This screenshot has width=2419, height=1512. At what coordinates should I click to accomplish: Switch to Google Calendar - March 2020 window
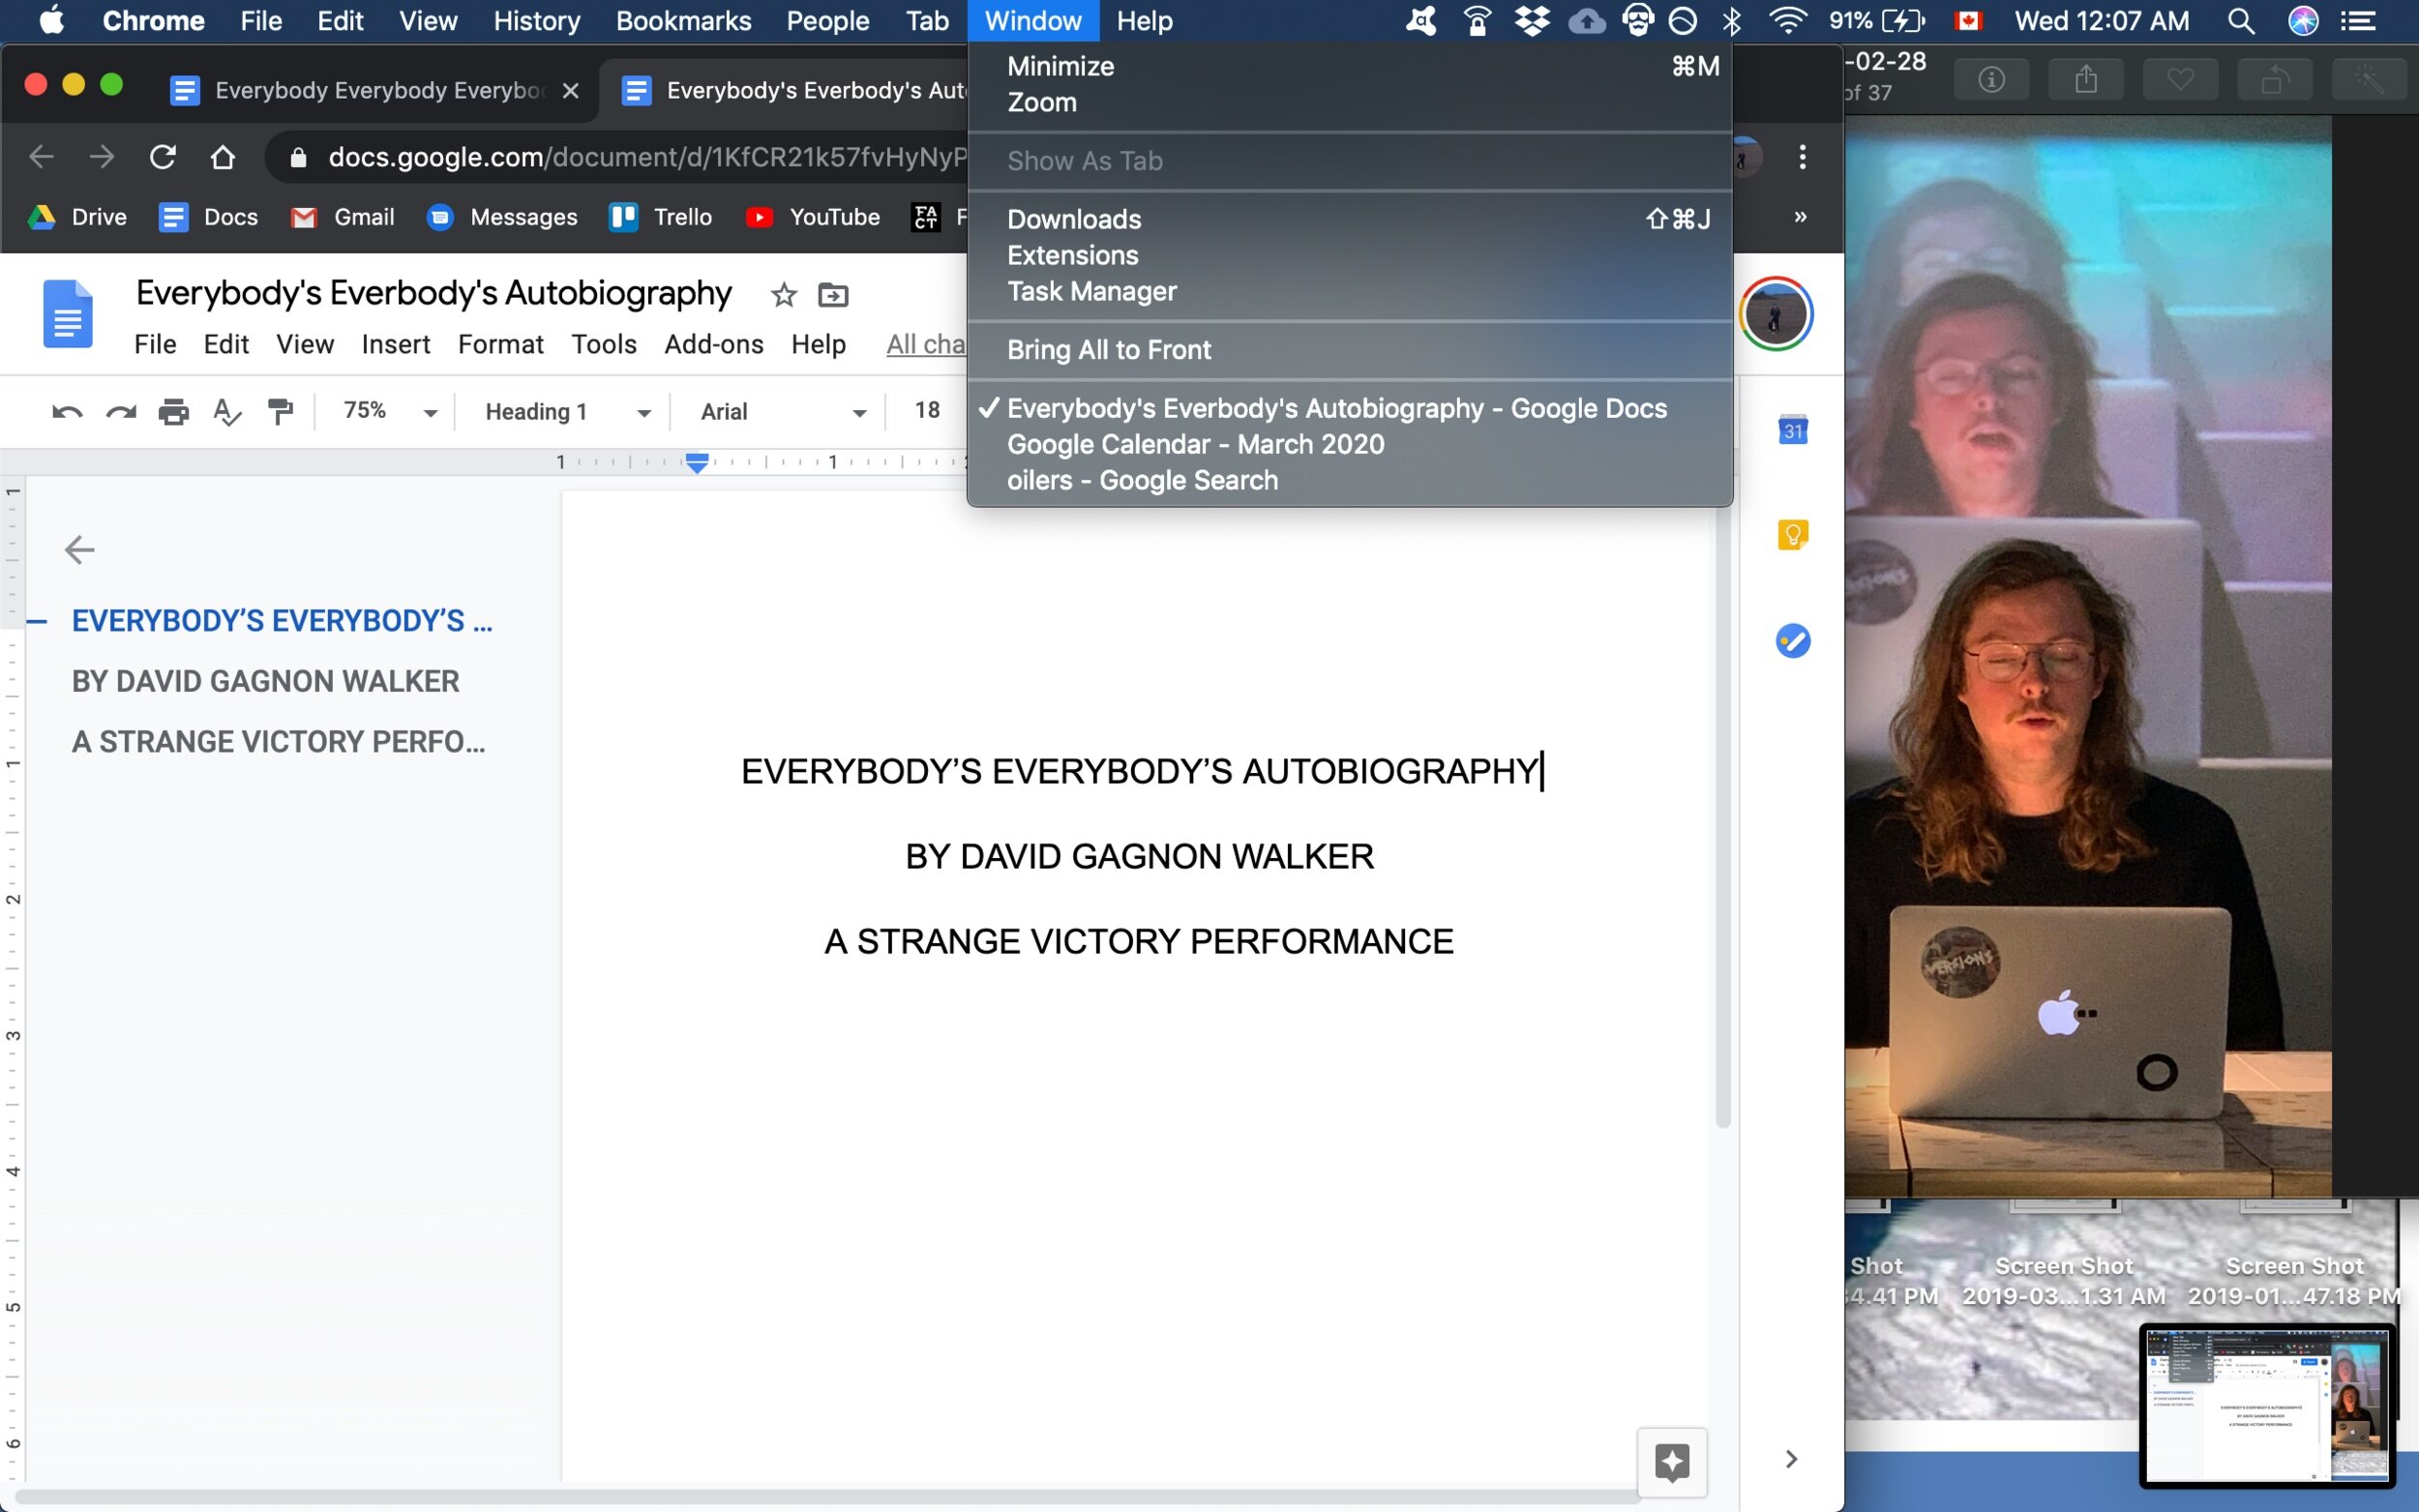point(1350,444)
